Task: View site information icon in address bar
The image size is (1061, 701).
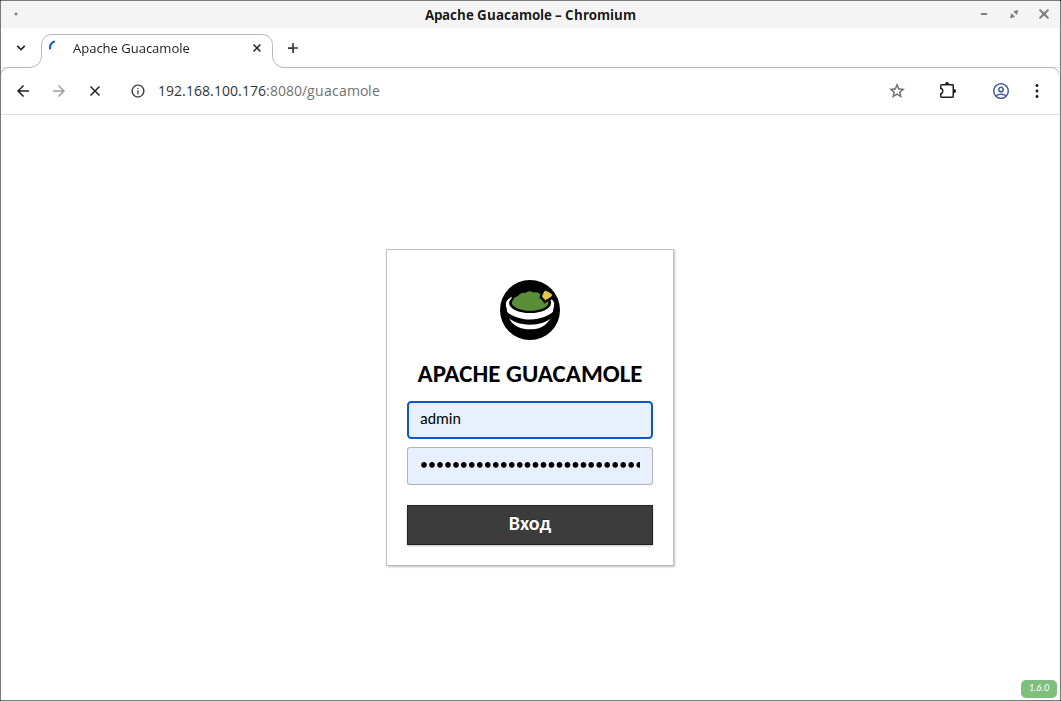Action: (x=139, y=91)
